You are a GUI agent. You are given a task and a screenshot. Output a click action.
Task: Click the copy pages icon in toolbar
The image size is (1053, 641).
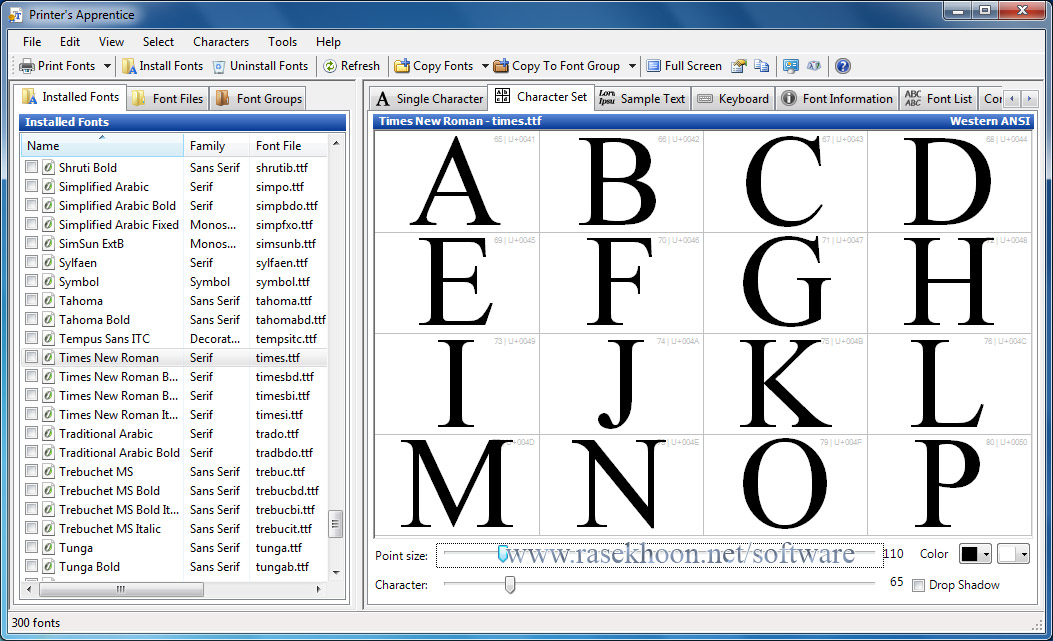762,66
